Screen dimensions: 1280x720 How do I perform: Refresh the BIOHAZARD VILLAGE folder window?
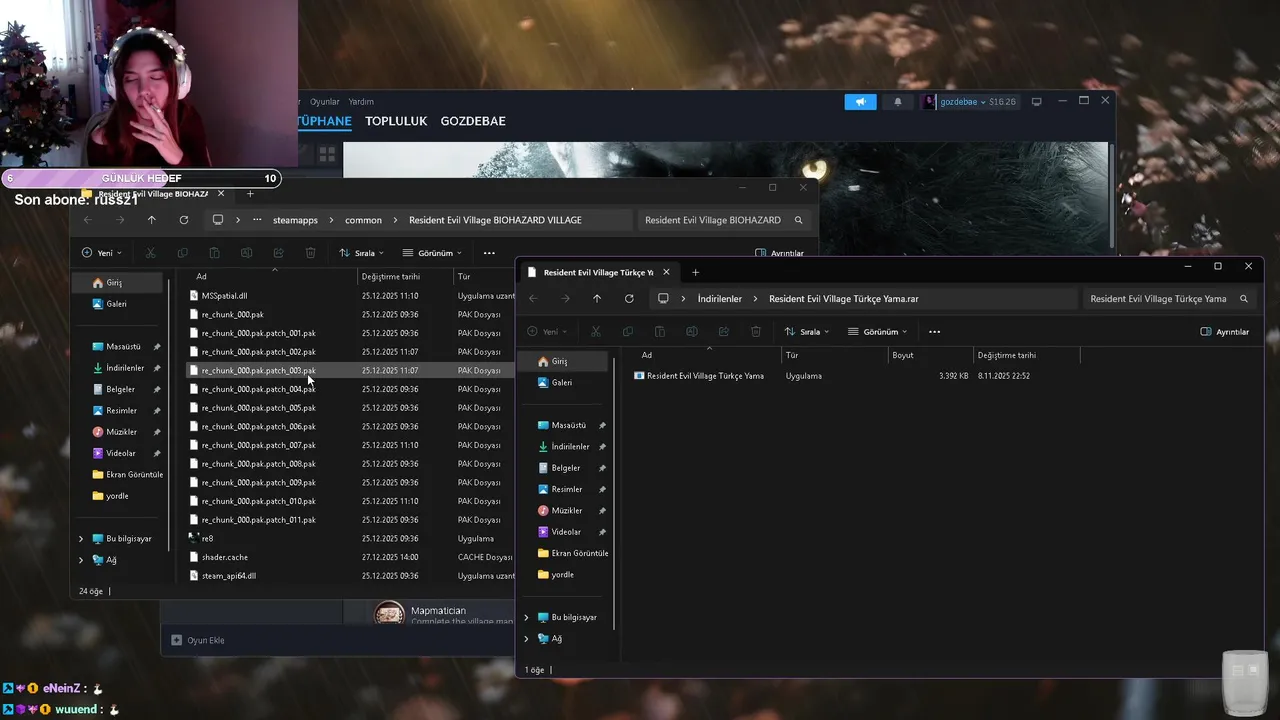(184, 220)
